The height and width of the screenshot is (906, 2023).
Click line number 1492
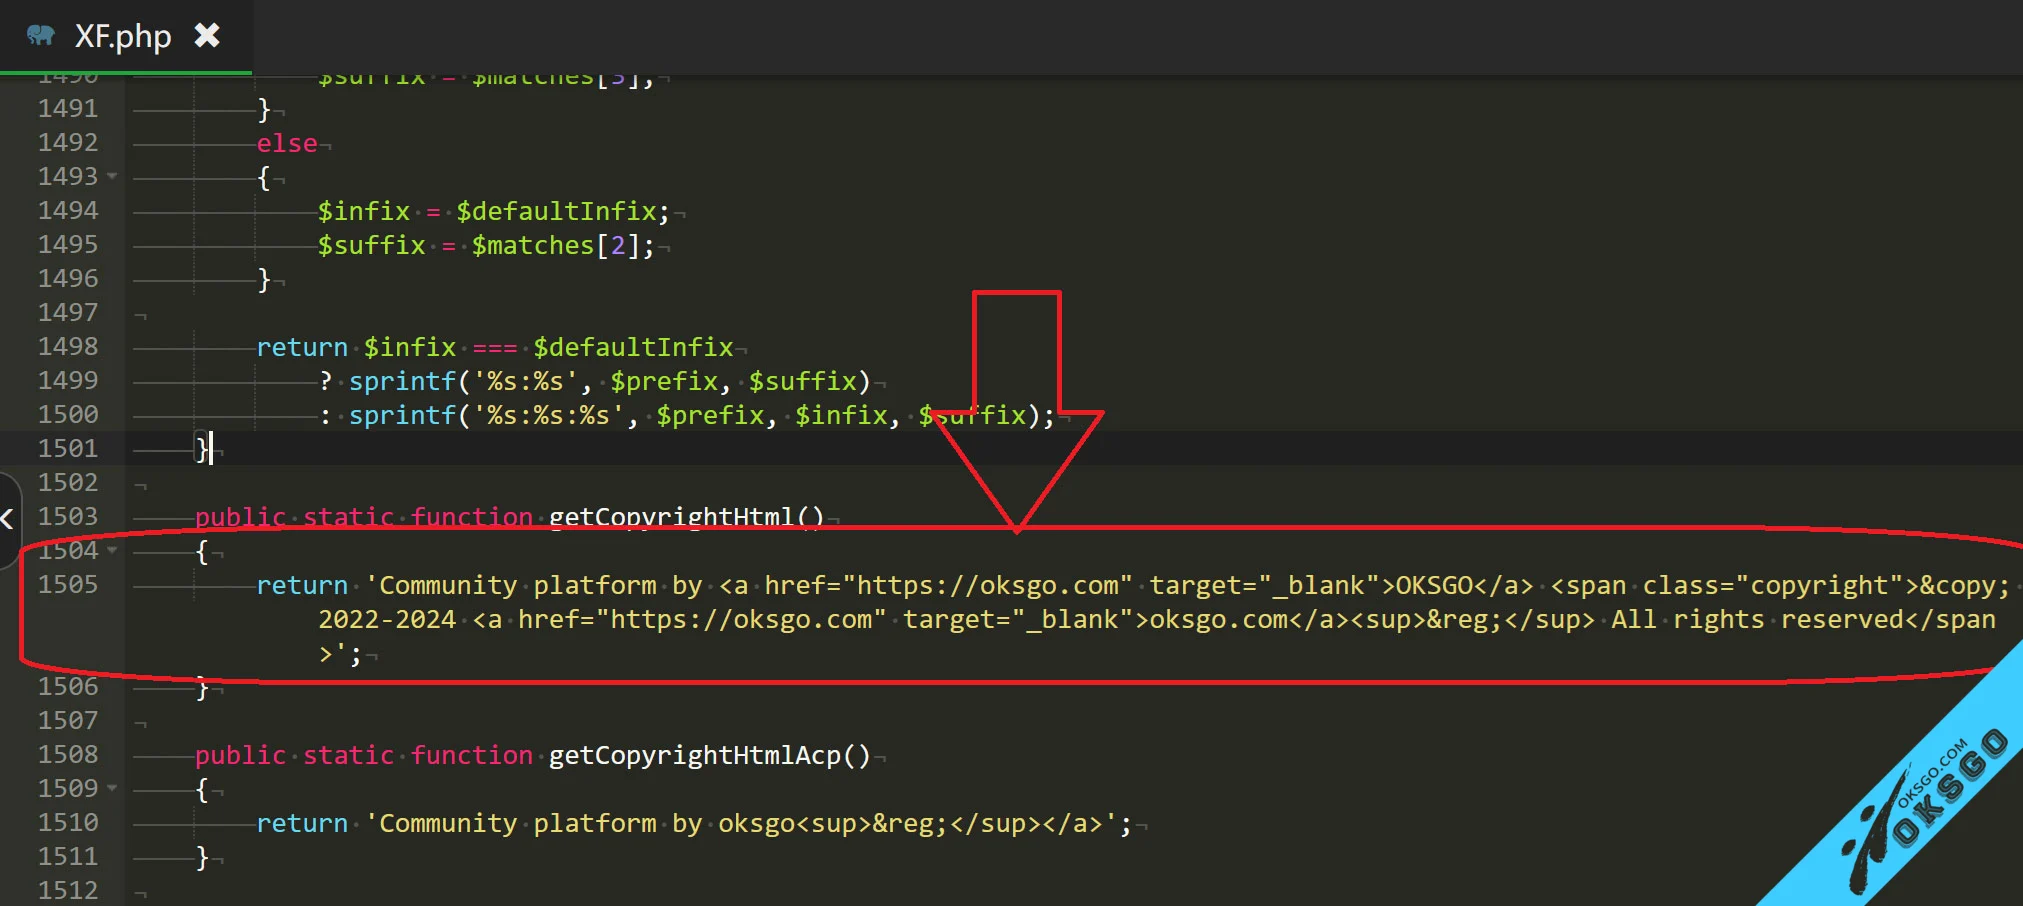click(68, 142)
